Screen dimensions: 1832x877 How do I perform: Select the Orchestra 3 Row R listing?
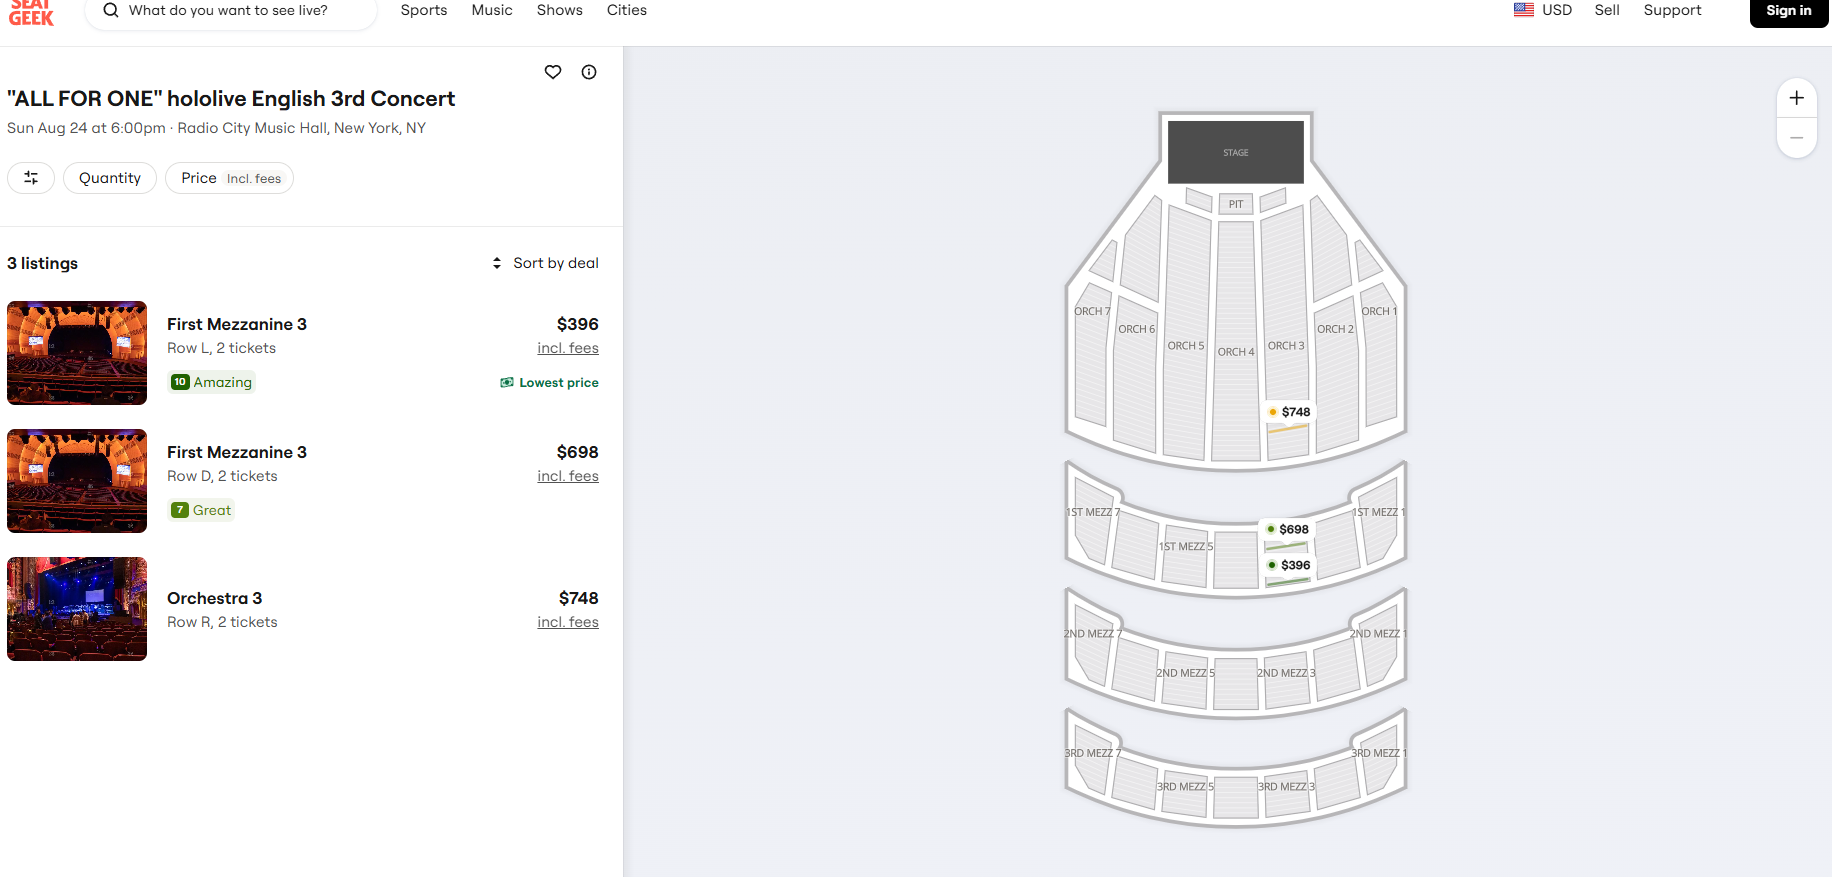[303, 609]
